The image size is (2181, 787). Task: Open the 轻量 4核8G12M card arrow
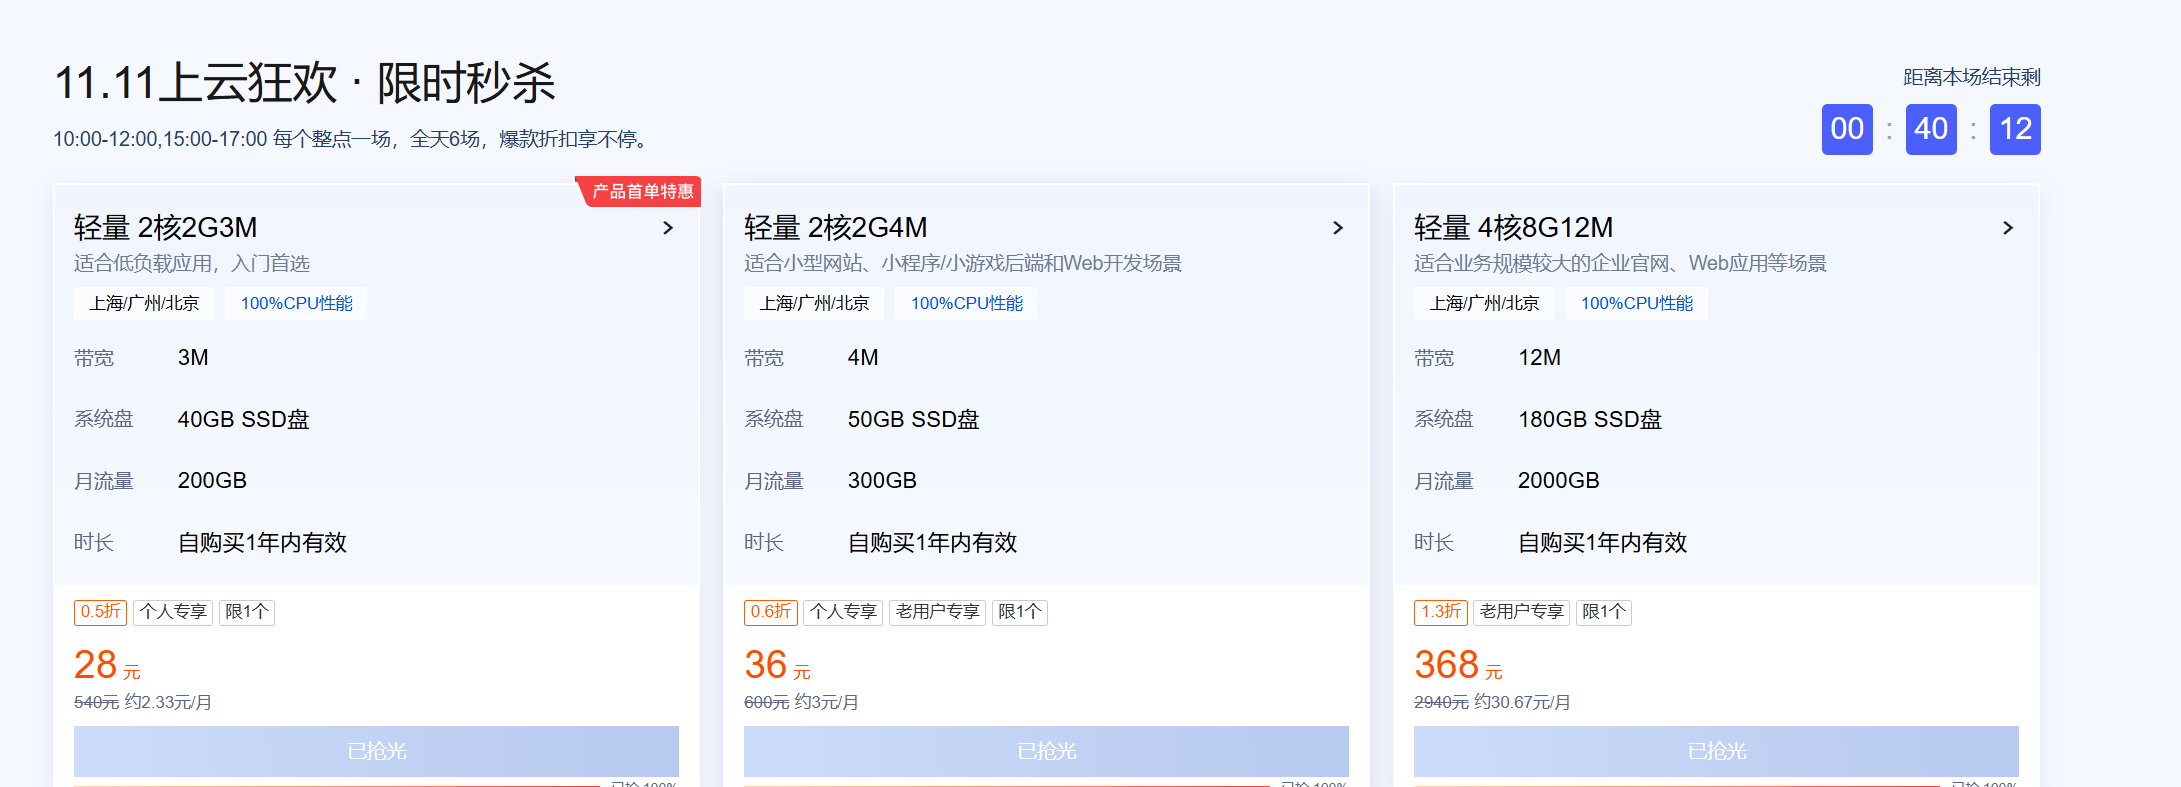(x=2008, y=228)
